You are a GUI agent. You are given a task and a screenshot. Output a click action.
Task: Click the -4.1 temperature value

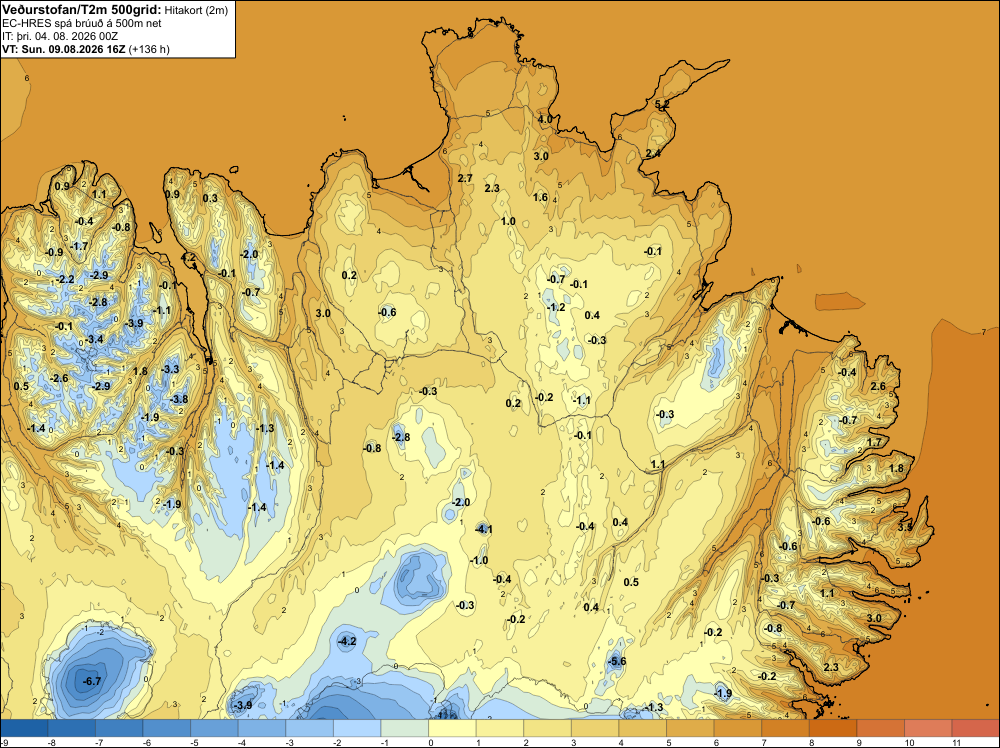483,529
